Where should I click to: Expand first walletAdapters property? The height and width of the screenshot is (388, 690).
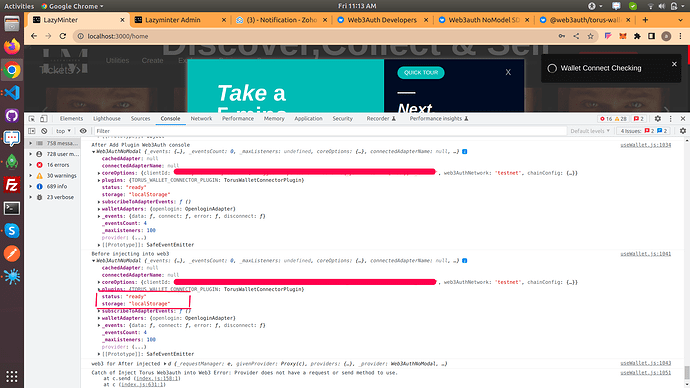point(99,209)
